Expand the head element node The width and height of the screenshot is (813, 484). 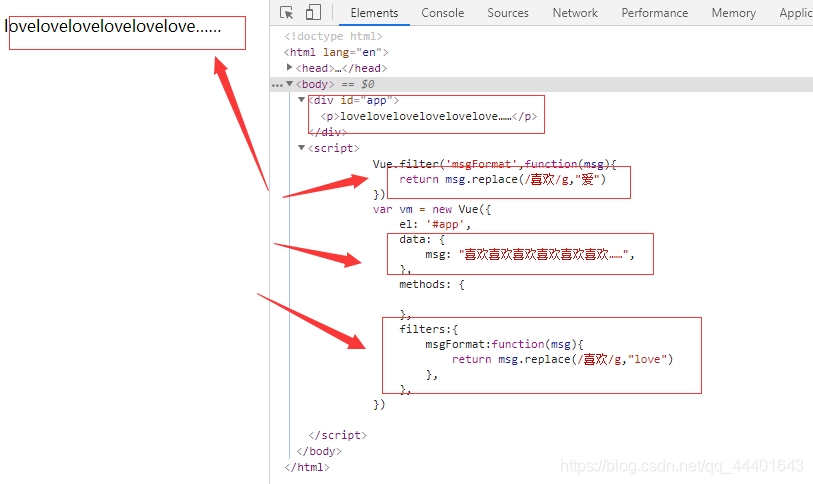point(289,67)
